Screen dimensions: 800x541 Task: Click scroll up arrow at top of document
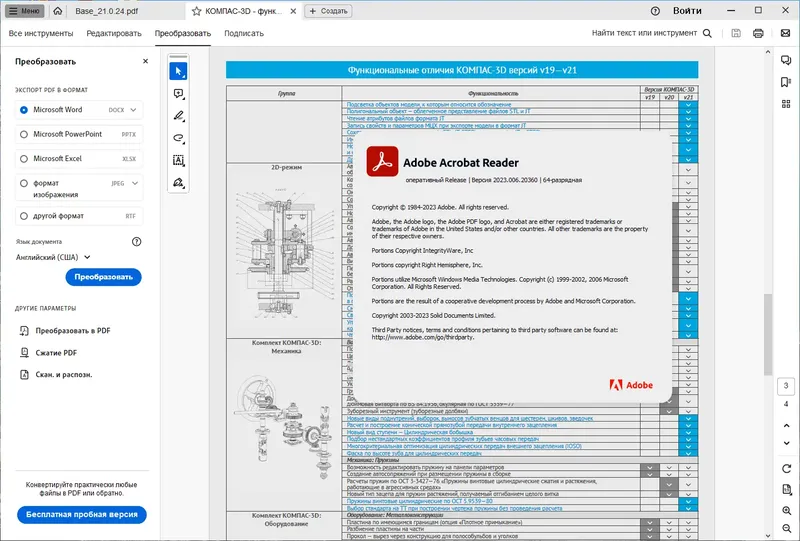768,52
